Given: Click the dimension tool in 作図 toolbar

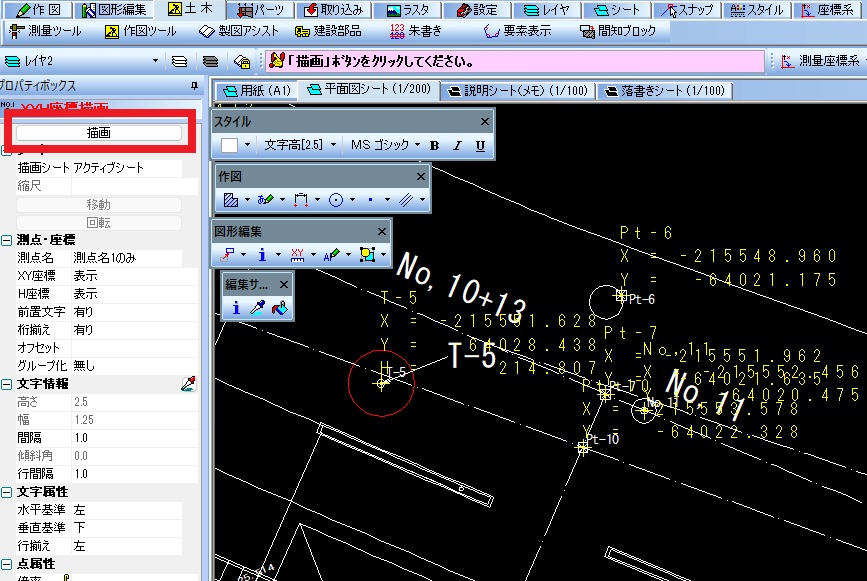Looking at the screenshot, I should [301, 200].
